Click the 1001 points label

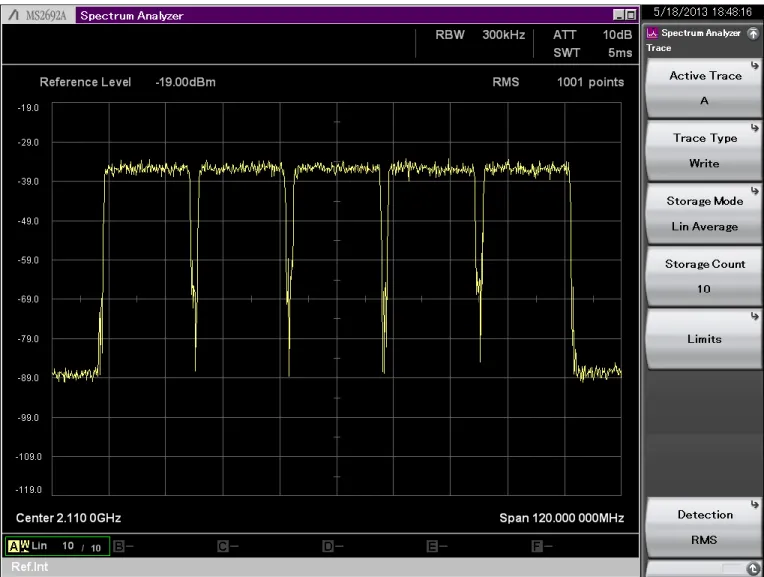(591, 82)
